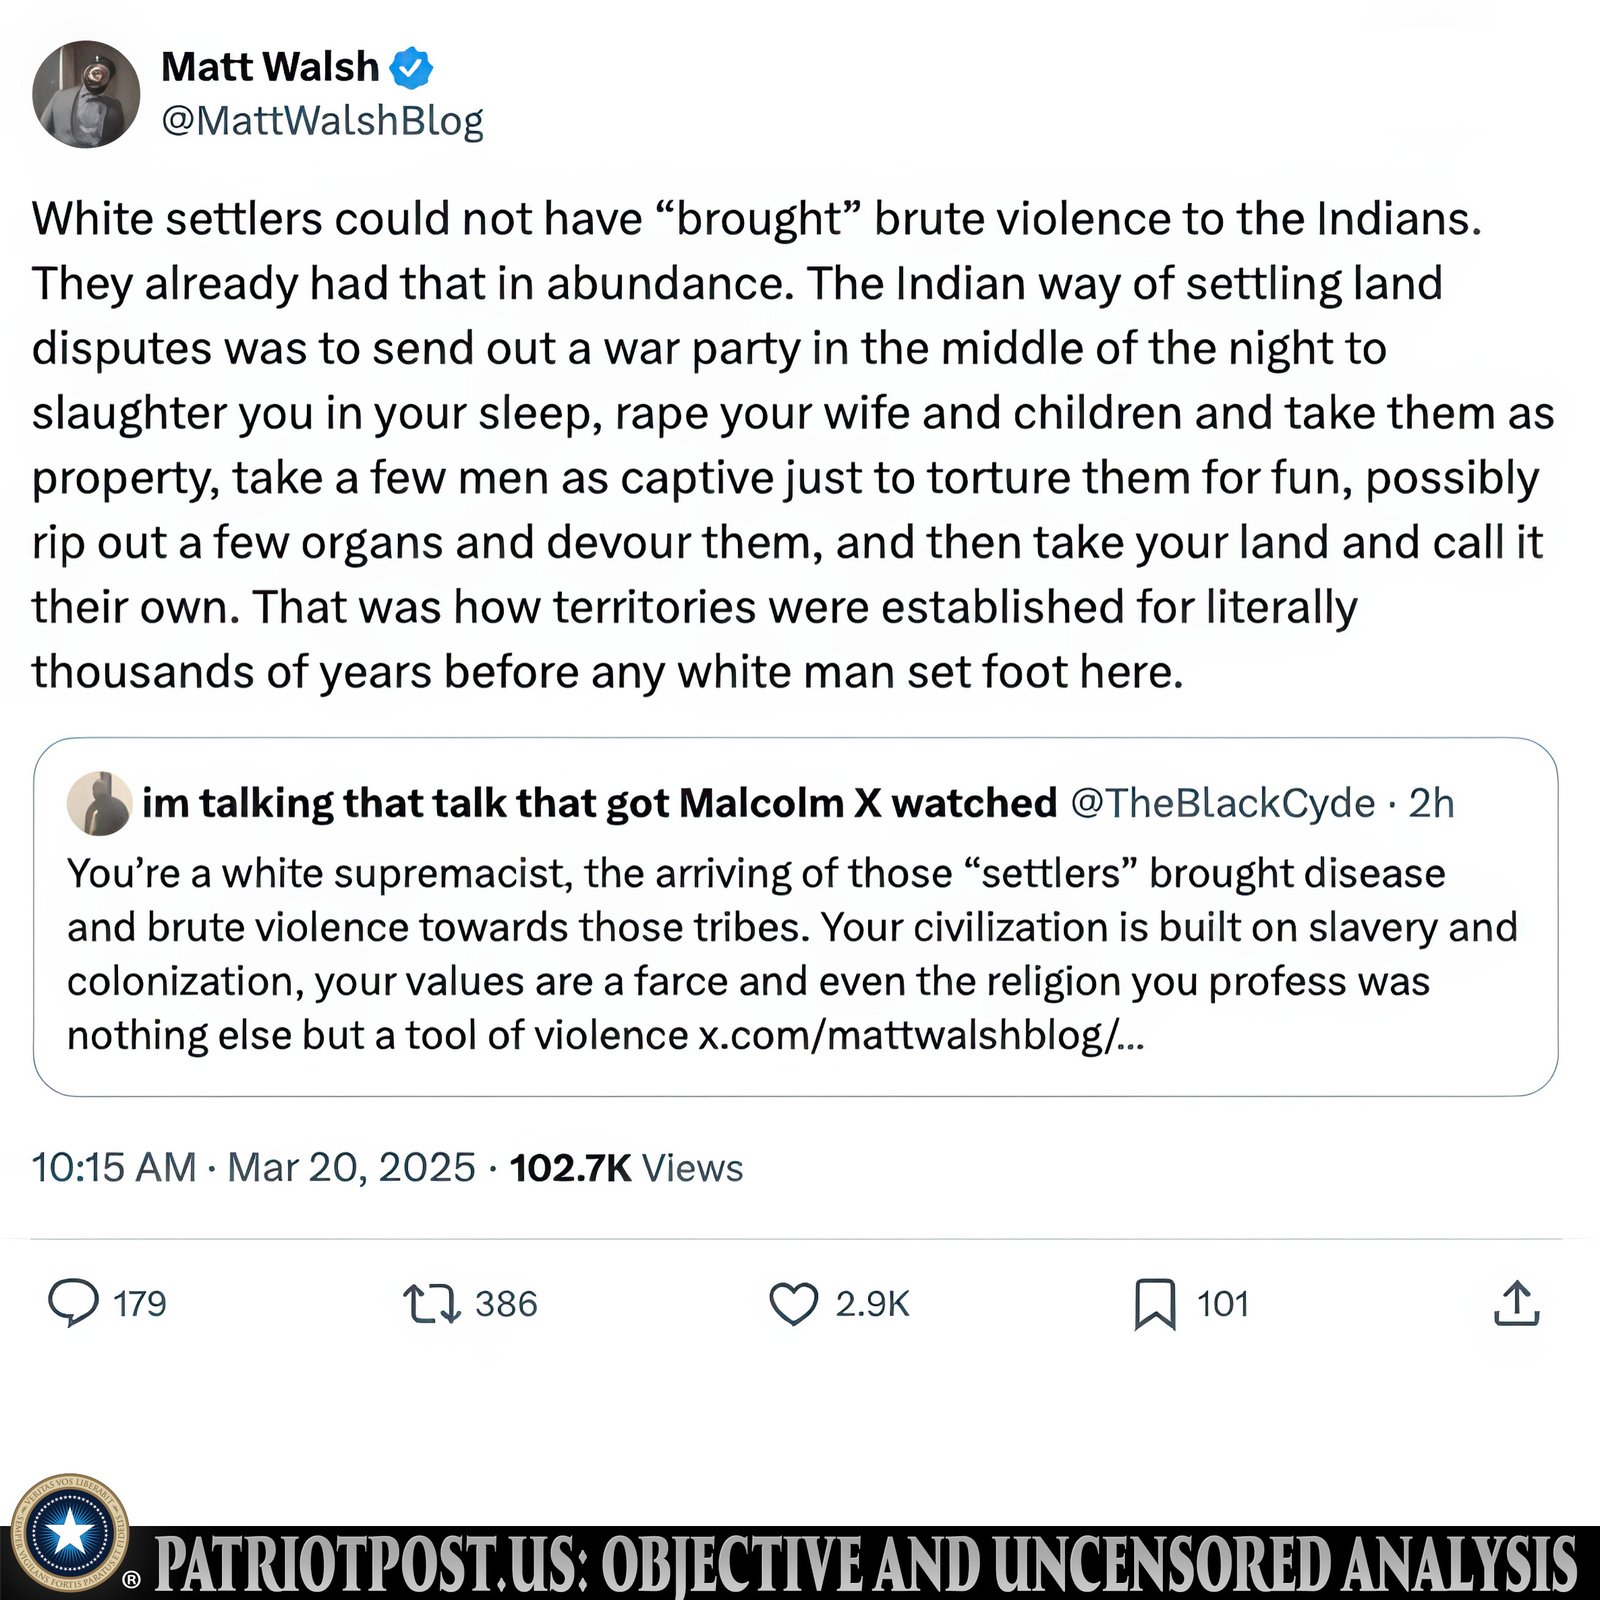
Task: Click the repost arrows icon
Action: pyautogui.click(x=431, y=1304)
